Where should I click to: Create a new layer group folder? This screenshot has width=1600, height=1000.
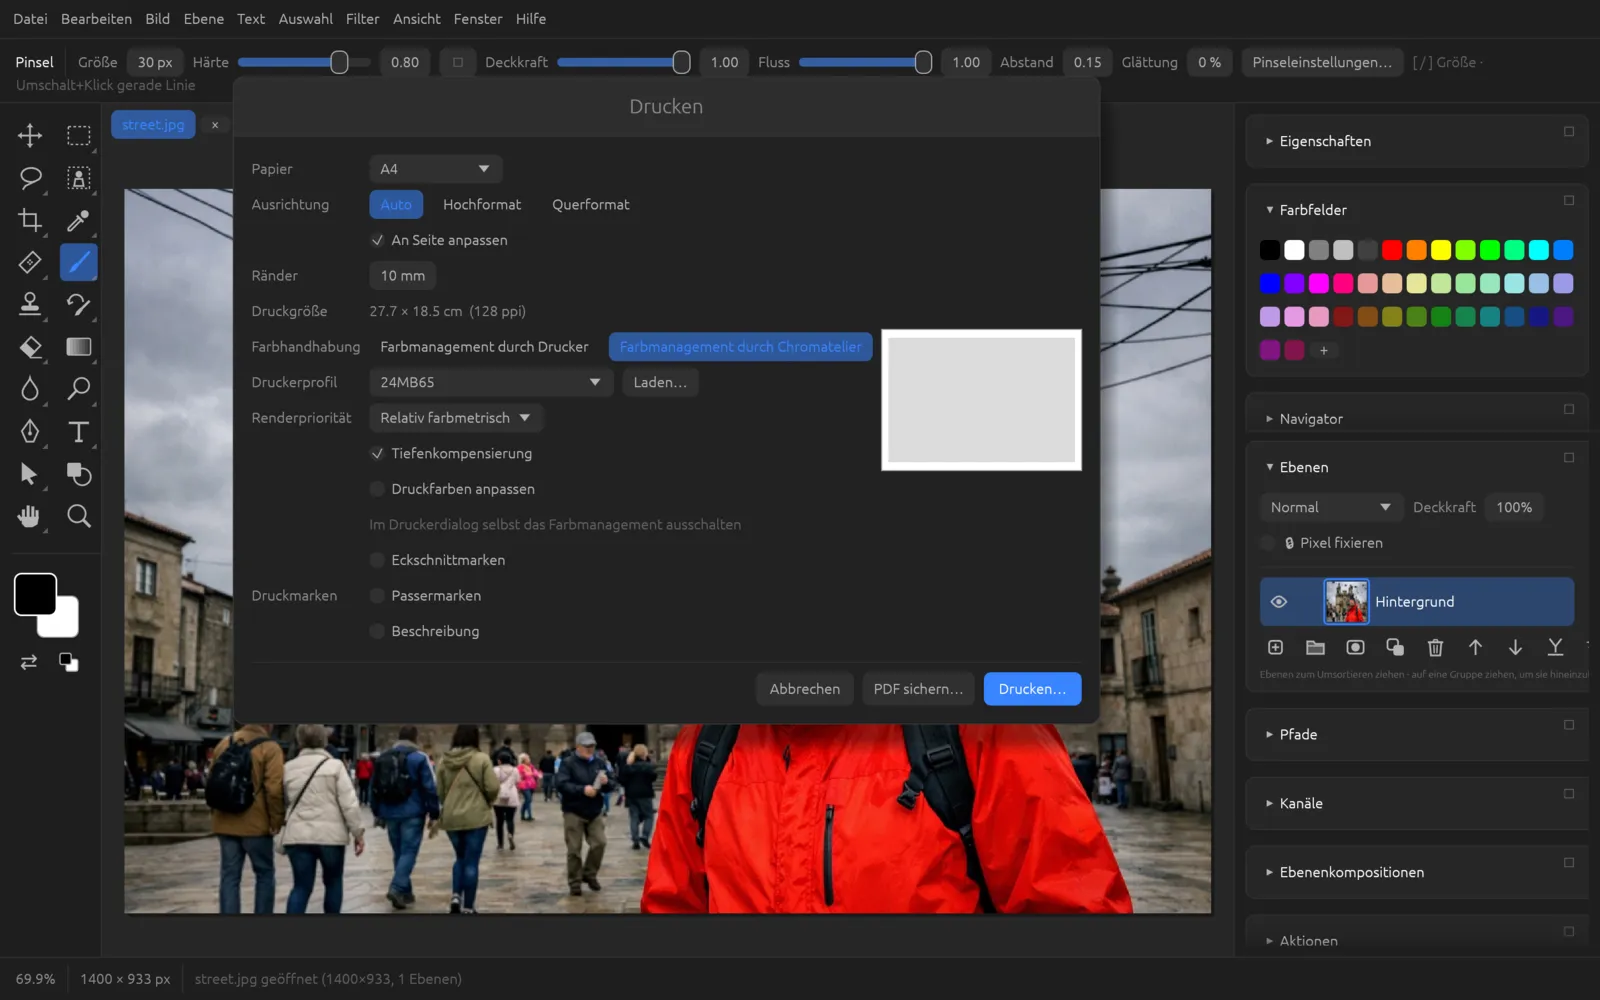pos(1315,648)
